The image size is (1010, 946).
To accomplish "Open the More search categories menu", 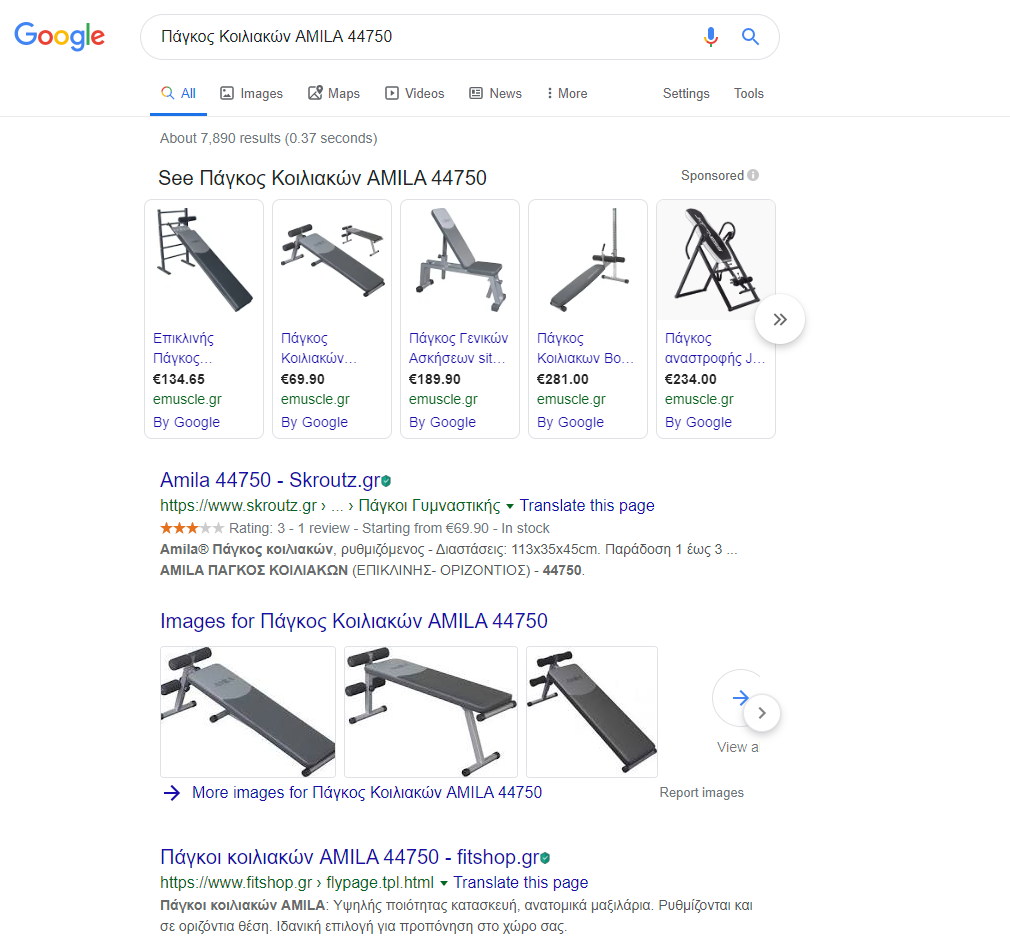I will [x=567, y=93].
